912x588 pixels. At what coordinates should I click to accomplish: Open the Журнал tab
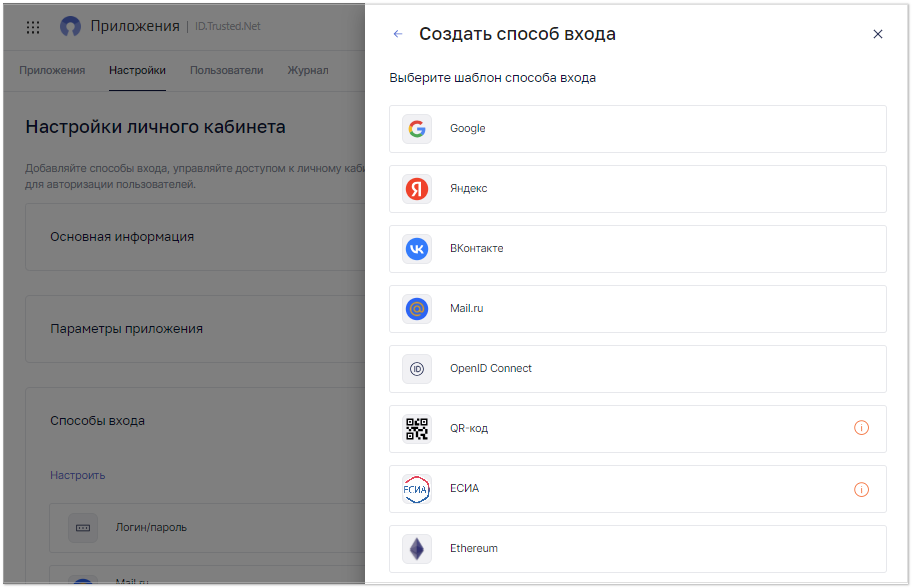(x=308, y=70)
